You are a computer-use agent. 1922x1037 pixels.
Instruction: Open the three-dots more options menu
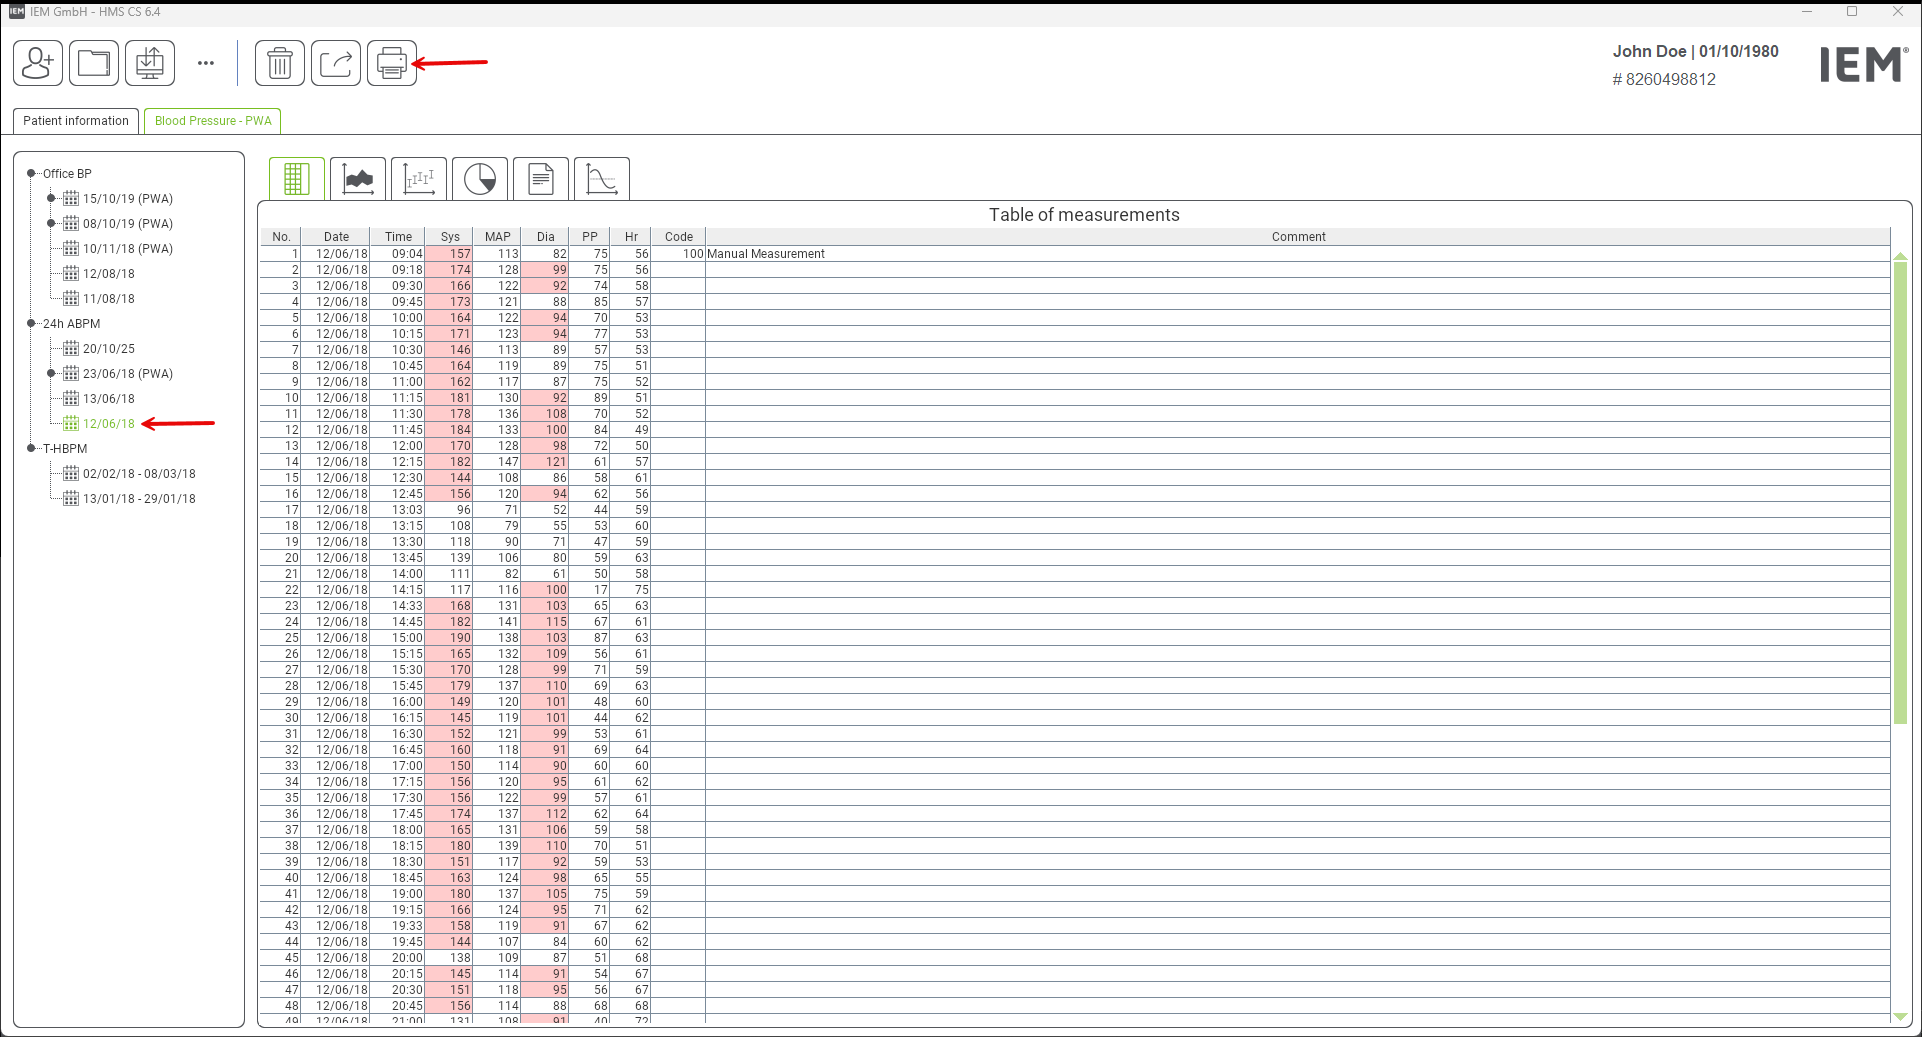coord(206,63)
